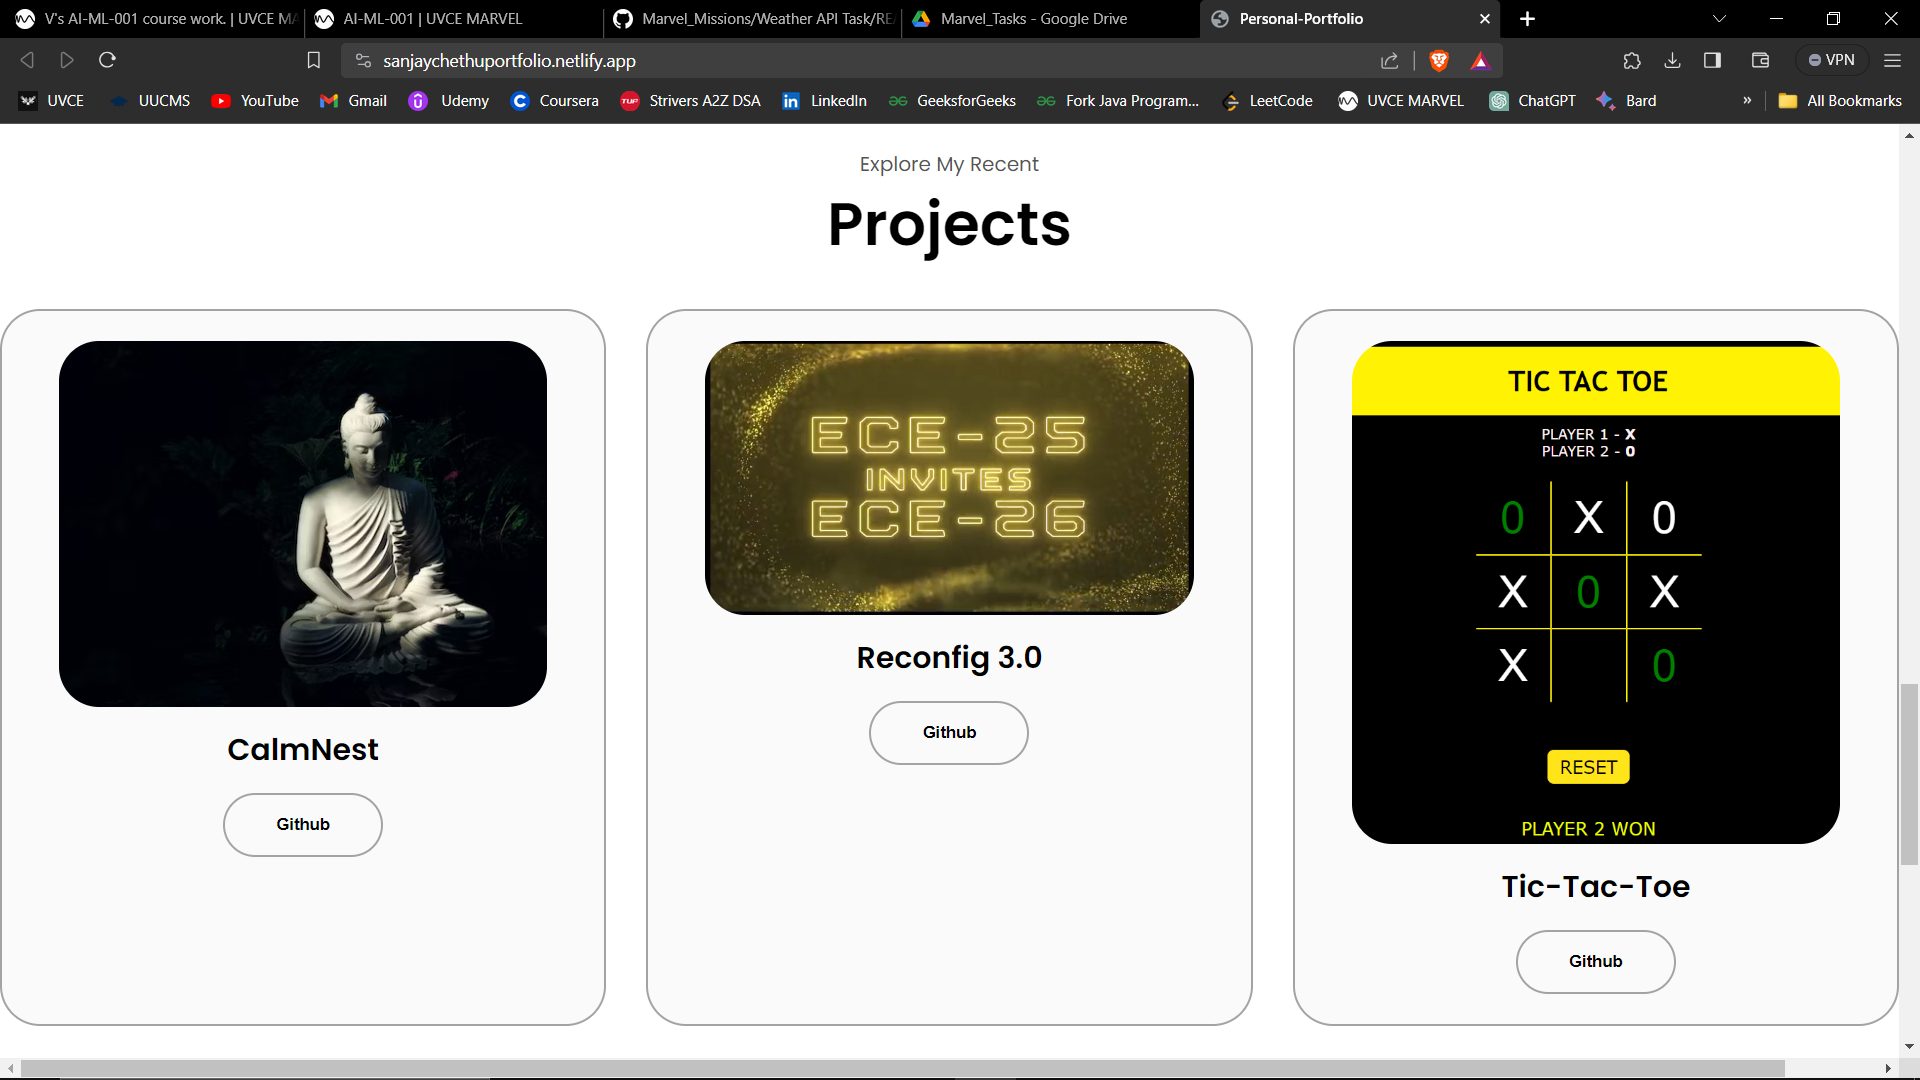Screen dimensions: 1920x1080
Task: Toggle the browser sidebar panel
Action: coord(1713,61)
